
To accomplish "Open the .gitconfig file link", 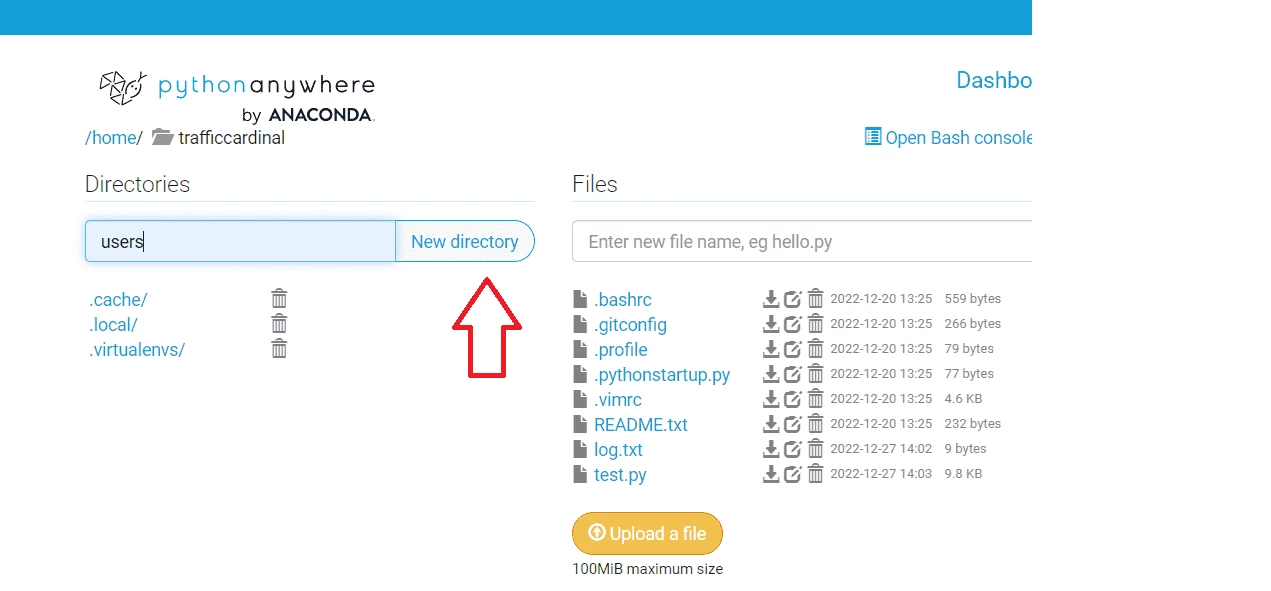I will [630, 325].
